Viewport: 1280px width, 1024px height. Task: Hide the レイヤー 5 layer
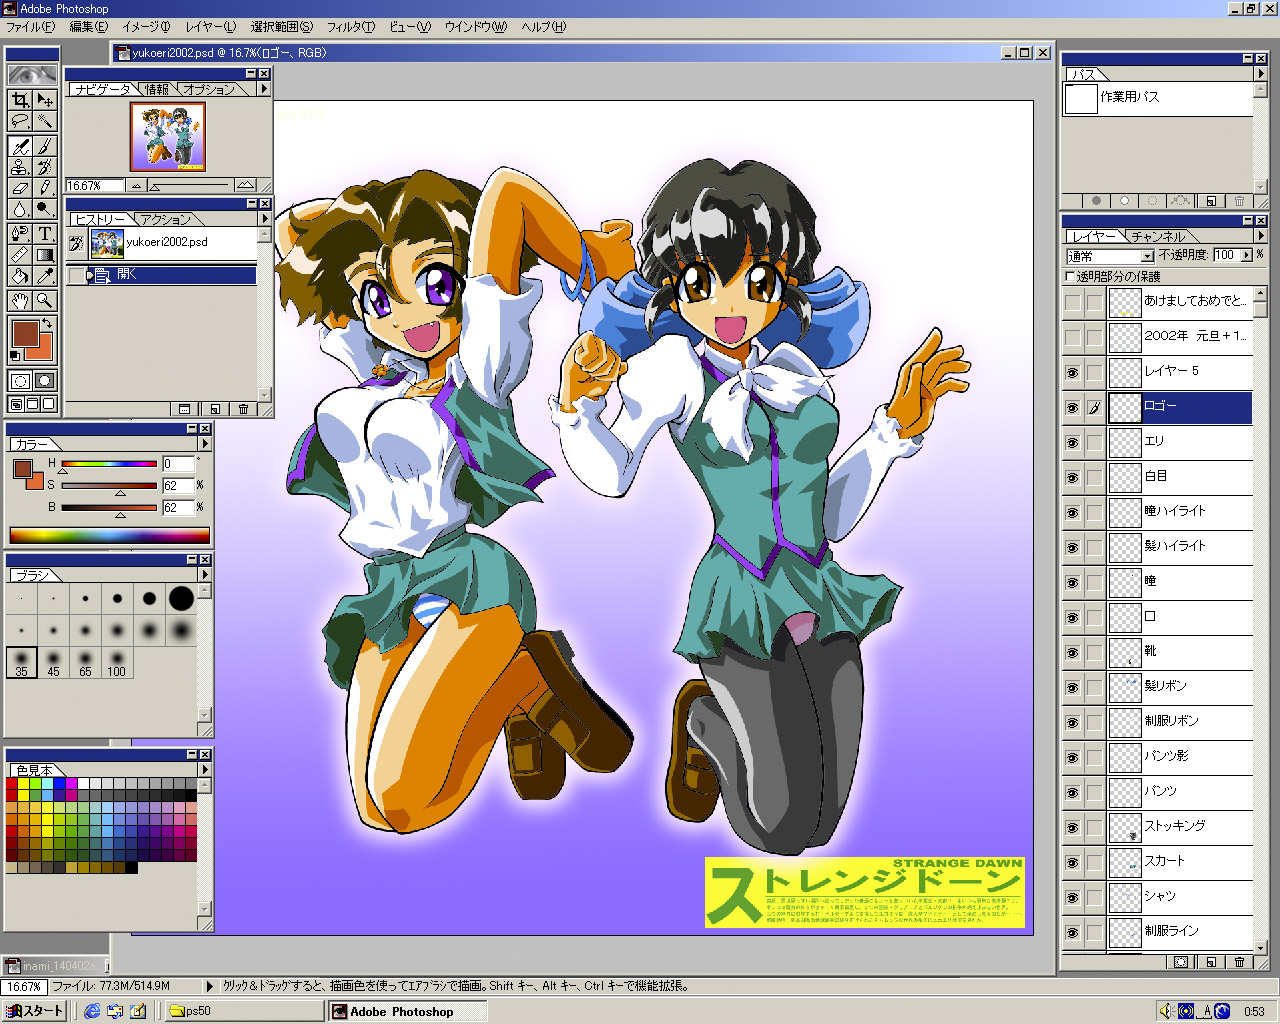click(1072, 372)
